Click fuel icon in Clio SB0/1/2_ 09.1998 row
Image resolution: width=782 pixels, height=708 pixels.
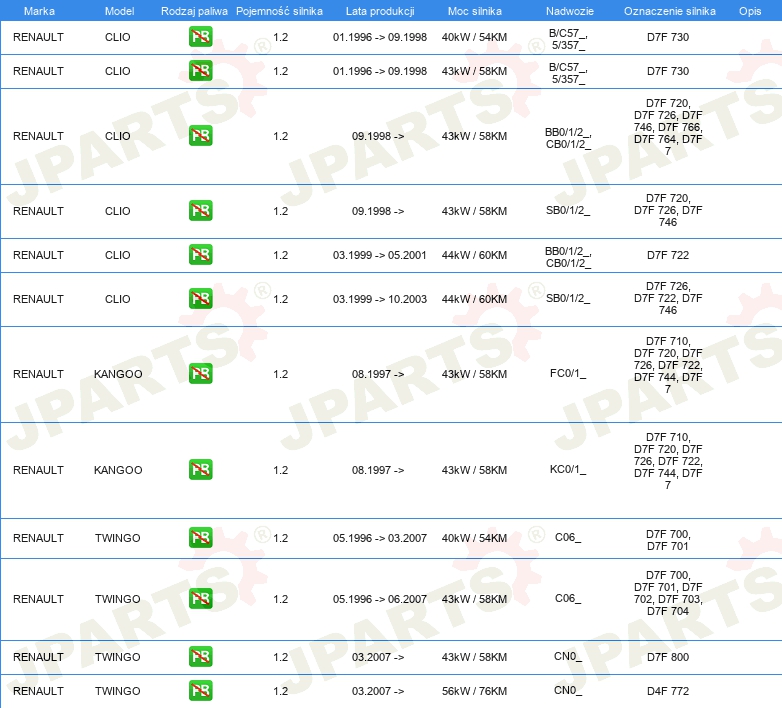pos(200,210)
